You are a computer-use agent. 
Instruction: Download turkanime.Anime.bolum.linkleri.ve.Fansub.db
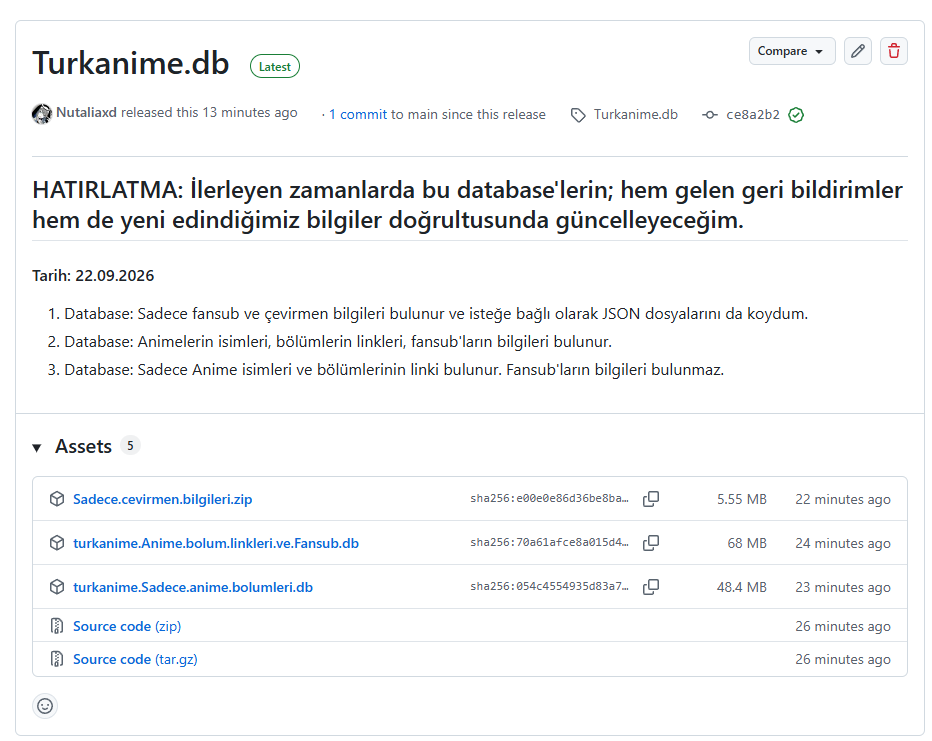pyautogui.click(x=216, y=543)
